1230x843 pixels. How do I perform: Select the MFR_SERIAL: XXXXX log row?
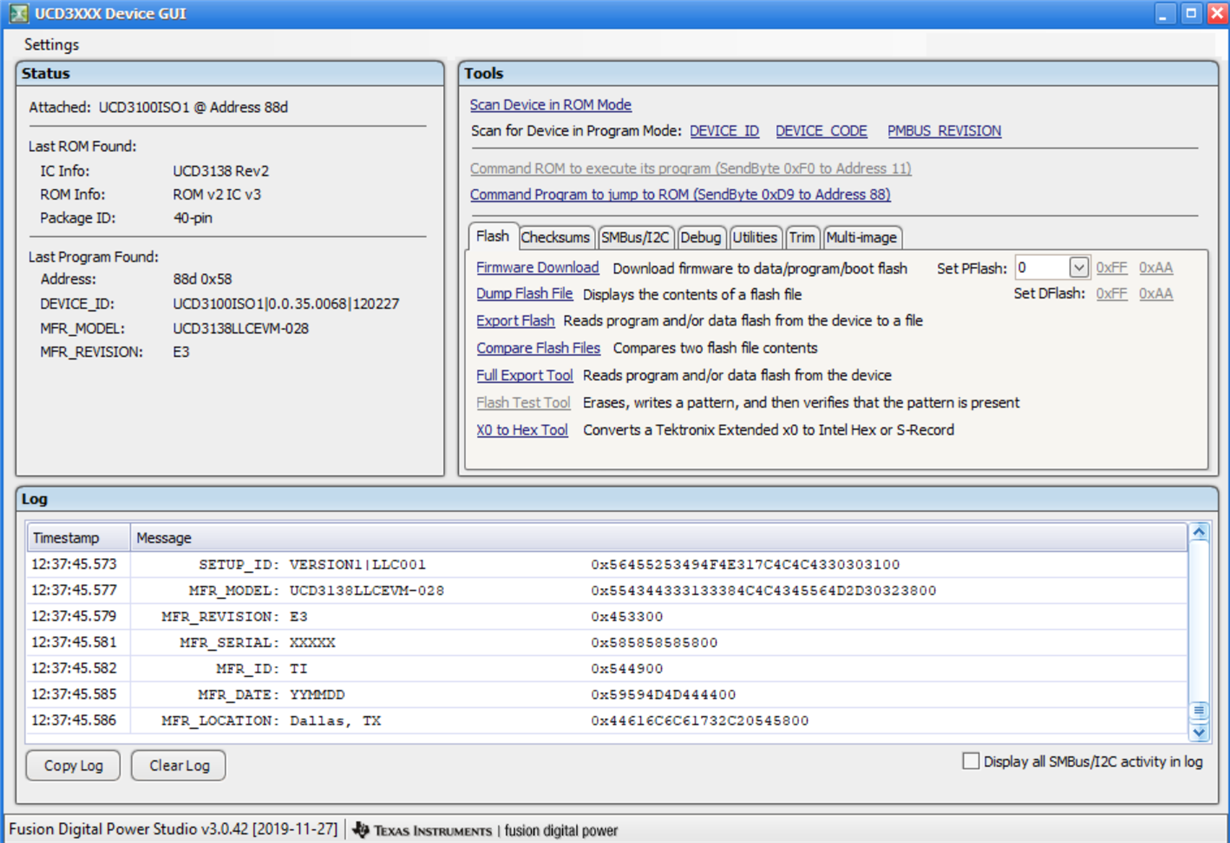coord(607,643)
